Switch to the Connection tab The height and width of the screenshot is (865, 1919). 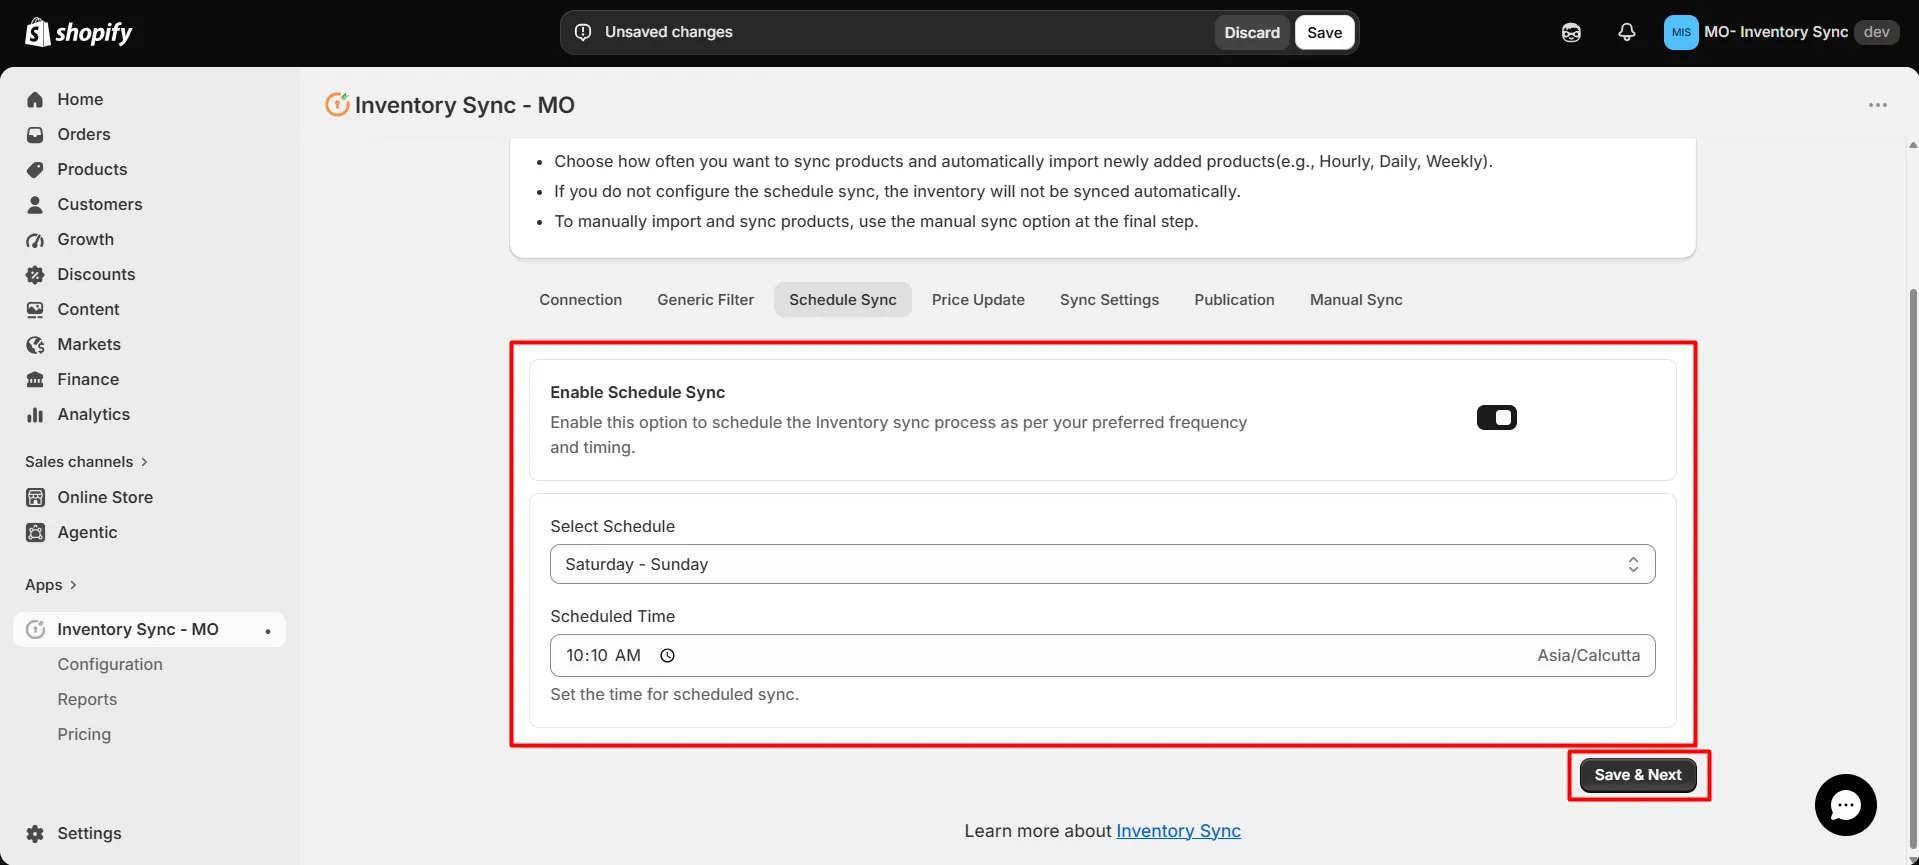[580, 300]
